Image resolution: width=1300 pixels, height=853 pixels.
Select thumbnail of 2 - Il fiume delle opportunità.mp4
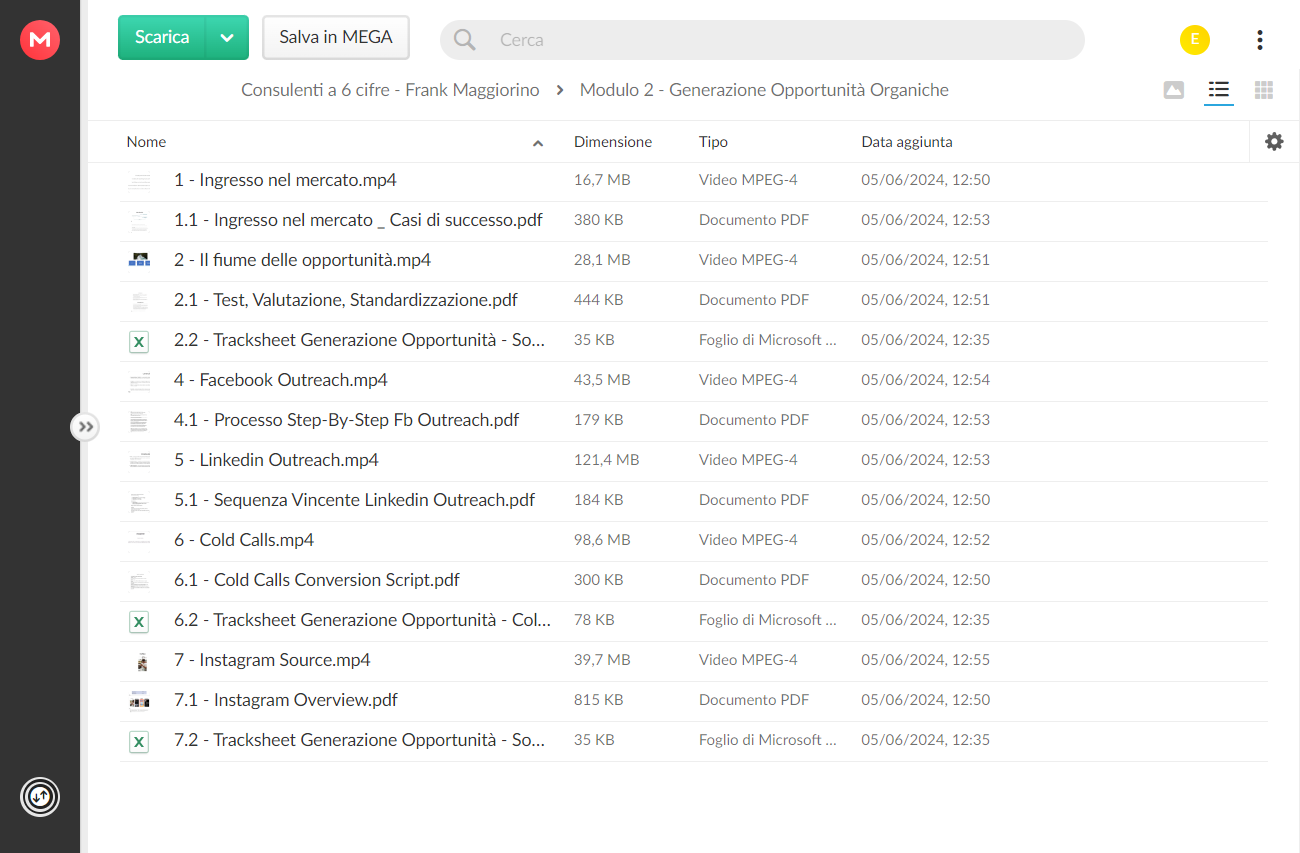139,260
